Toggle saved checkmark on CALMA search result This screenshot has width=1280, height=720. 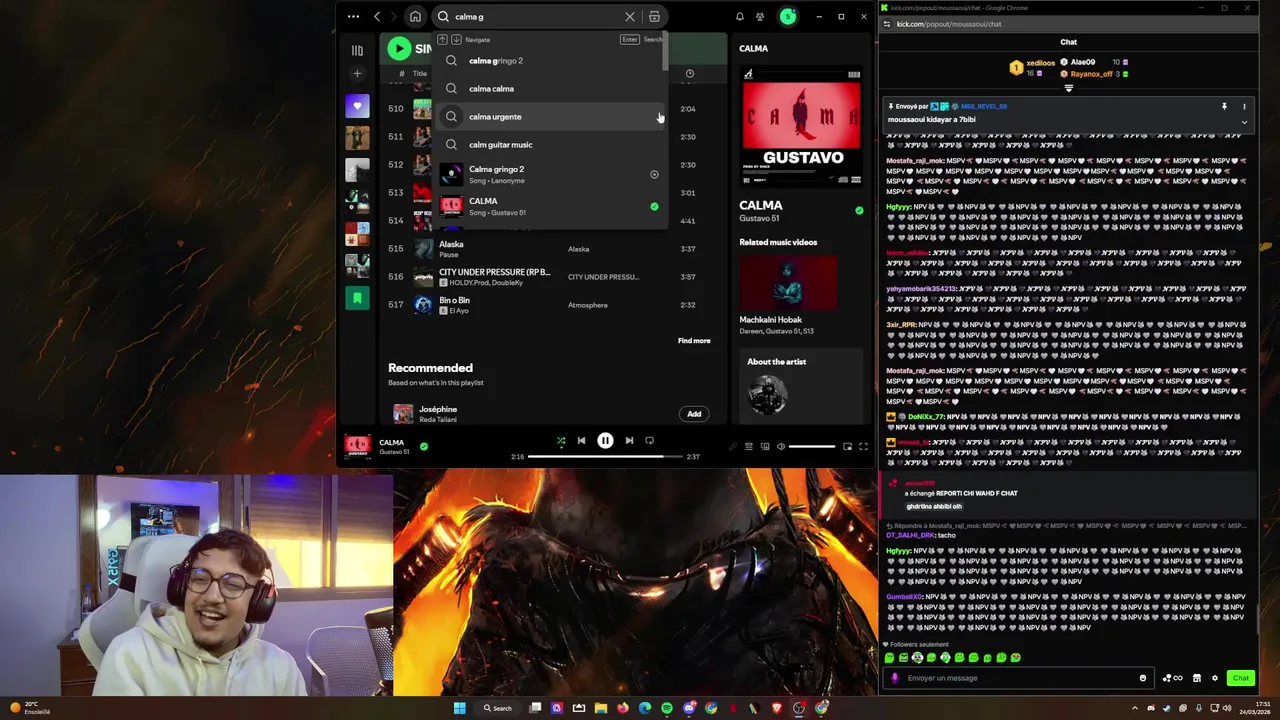coord(654,207)
